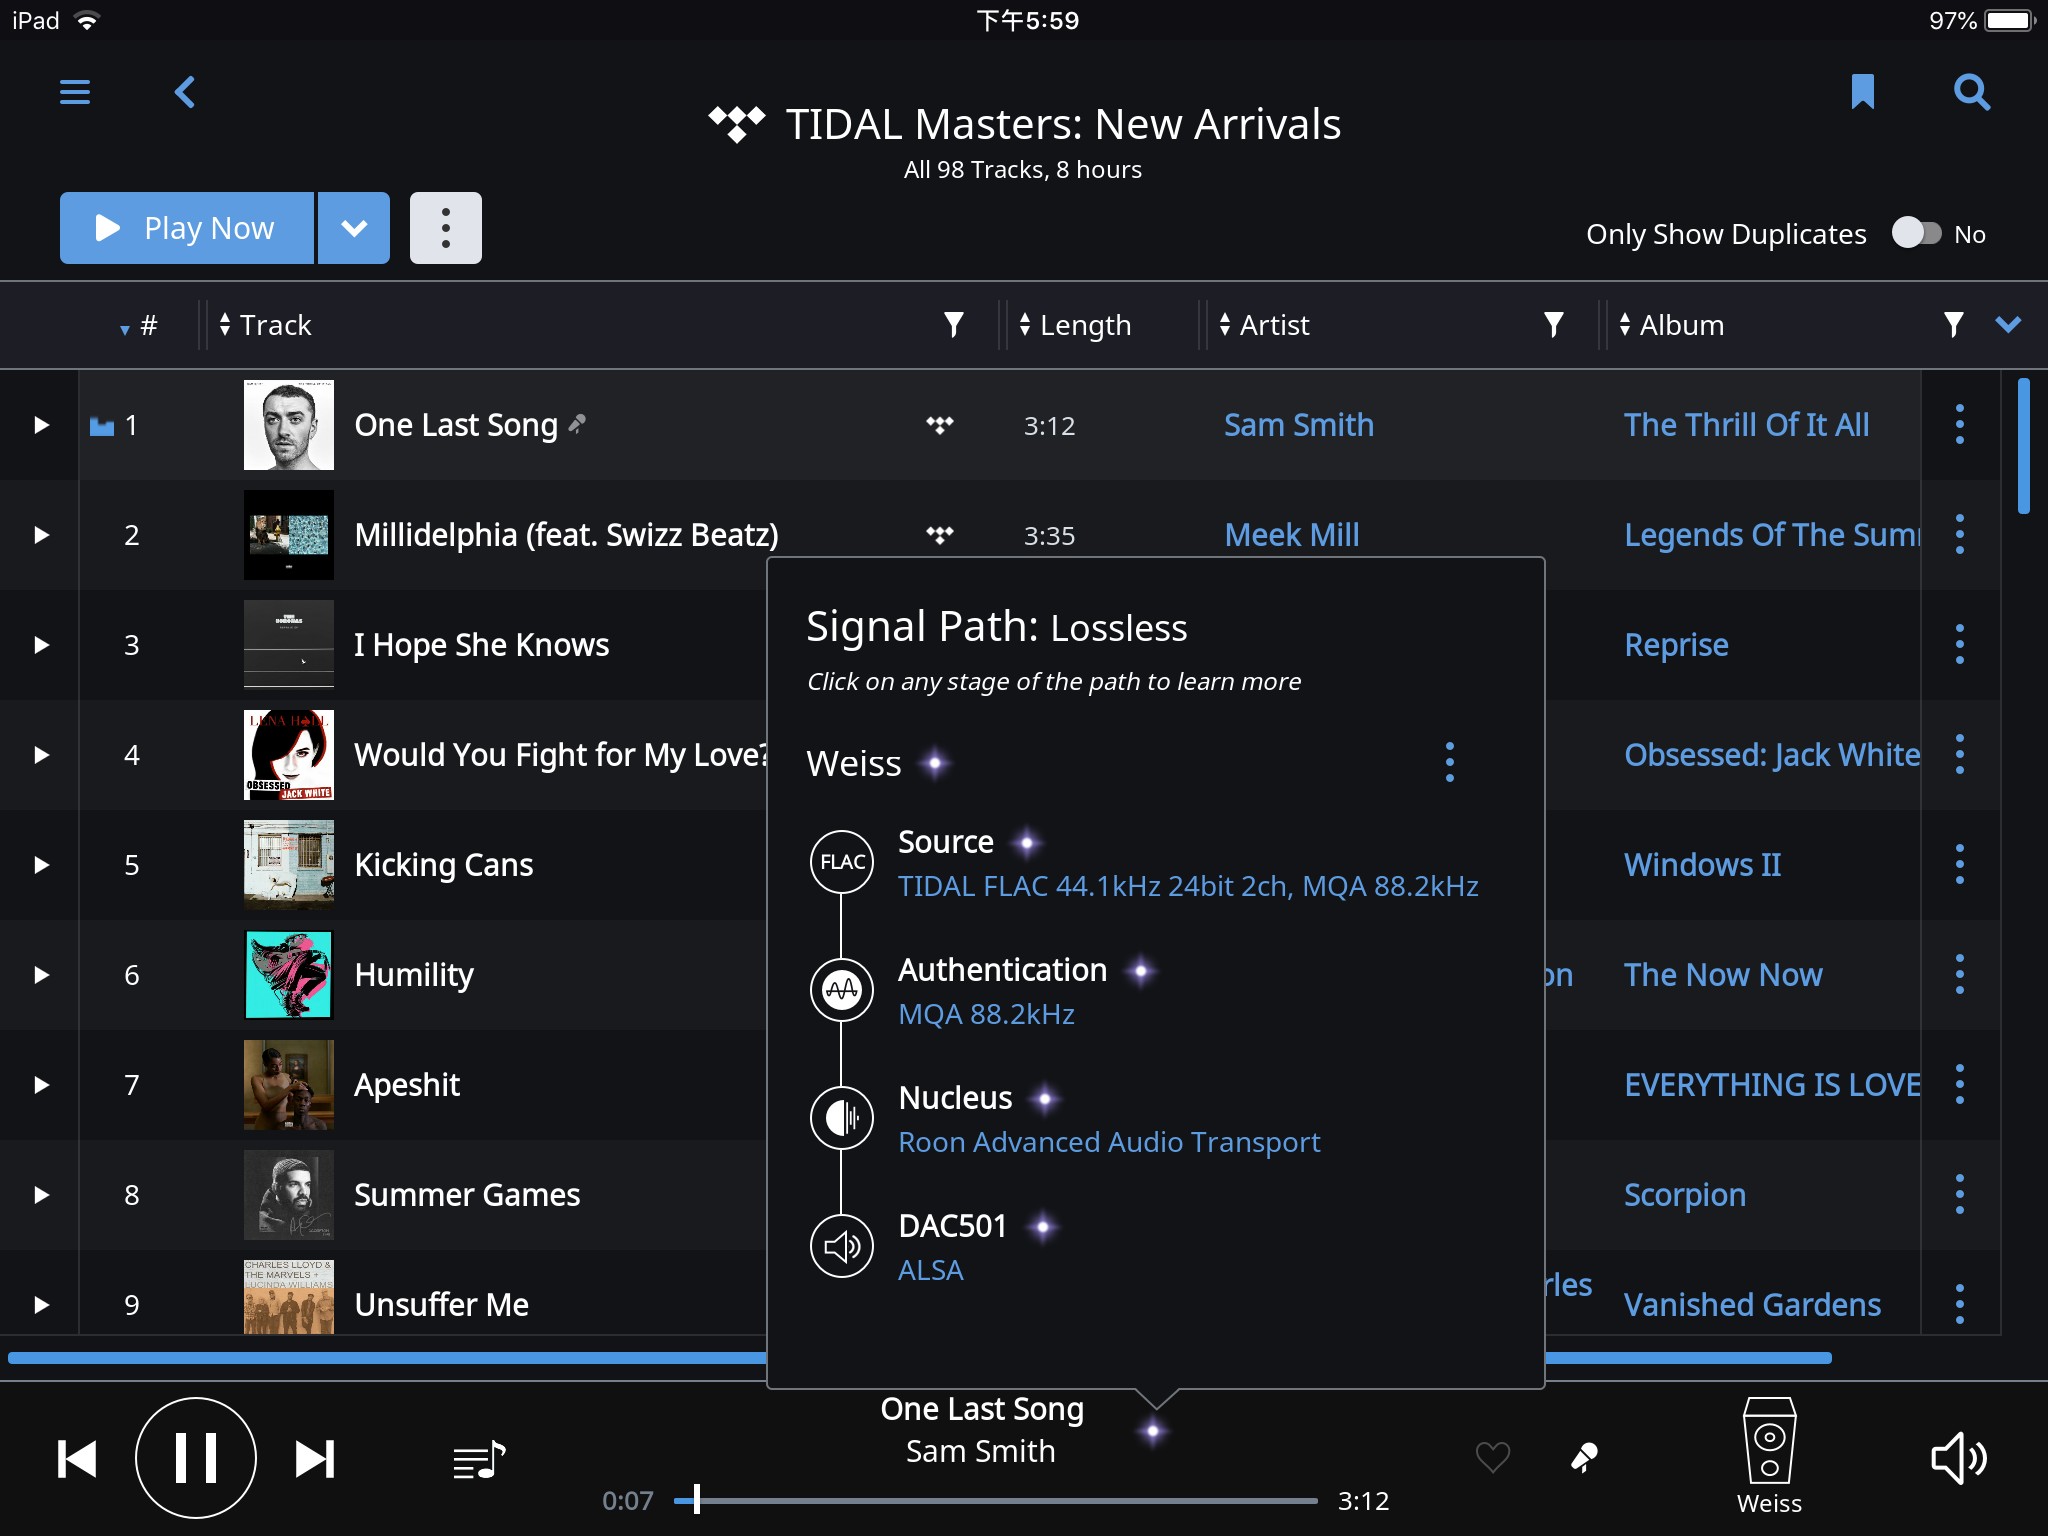The height and width of the screenshot is (1536, 2048).
Task: Open album link Reprise
Action: (x=1676, y=645)
